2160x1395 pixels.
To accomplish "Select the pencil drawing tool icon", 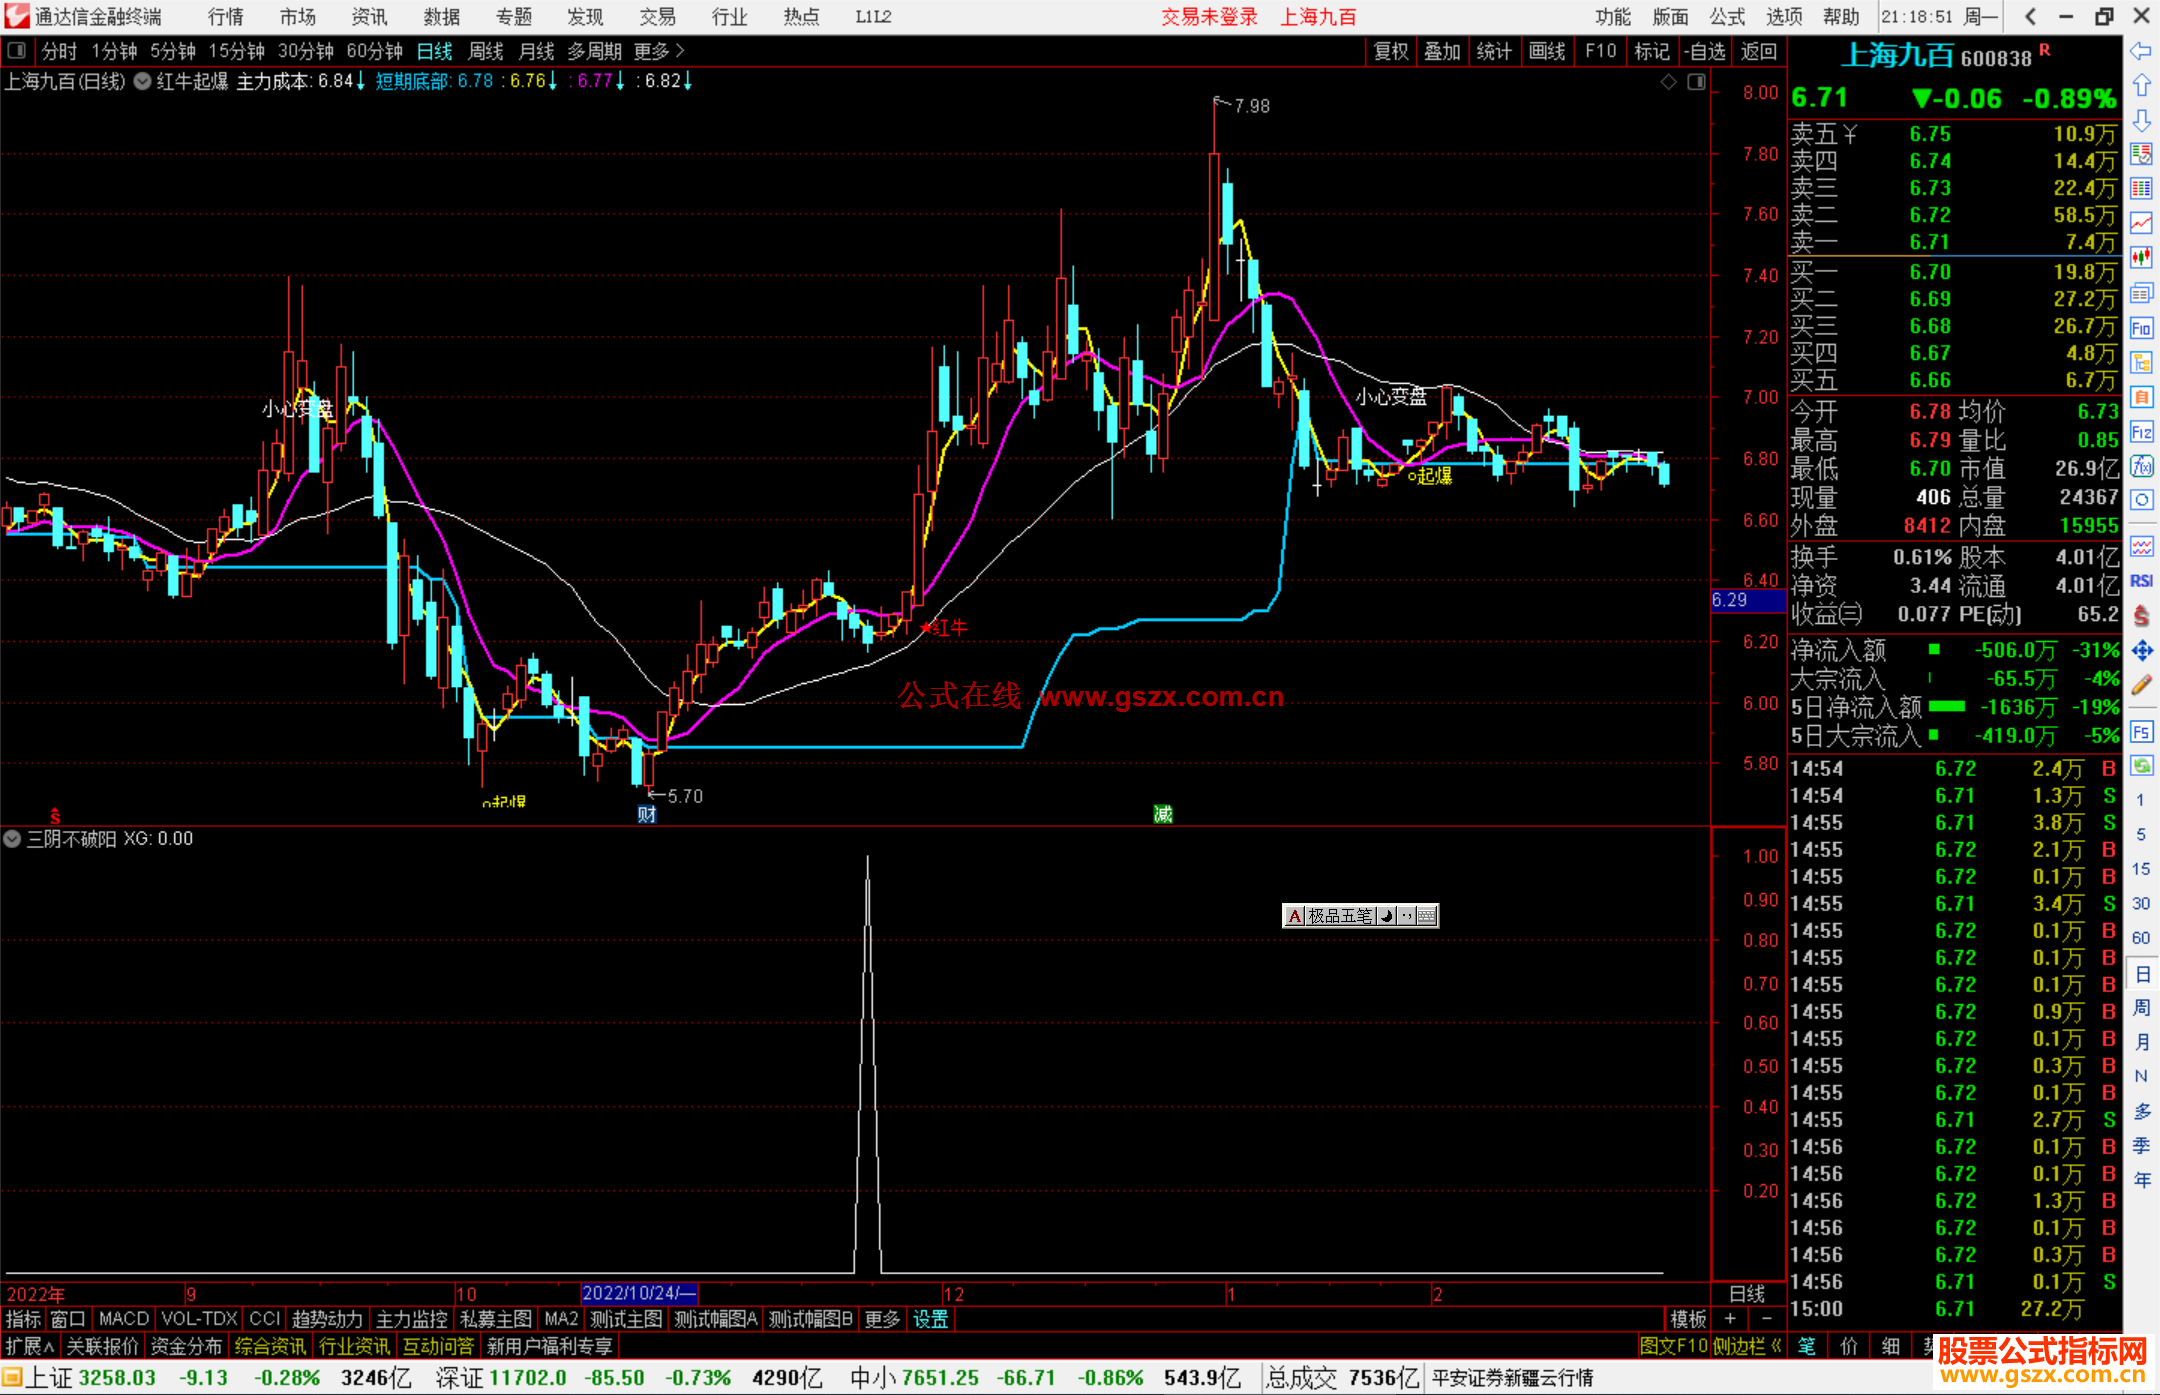I will tap(2141, 685).
